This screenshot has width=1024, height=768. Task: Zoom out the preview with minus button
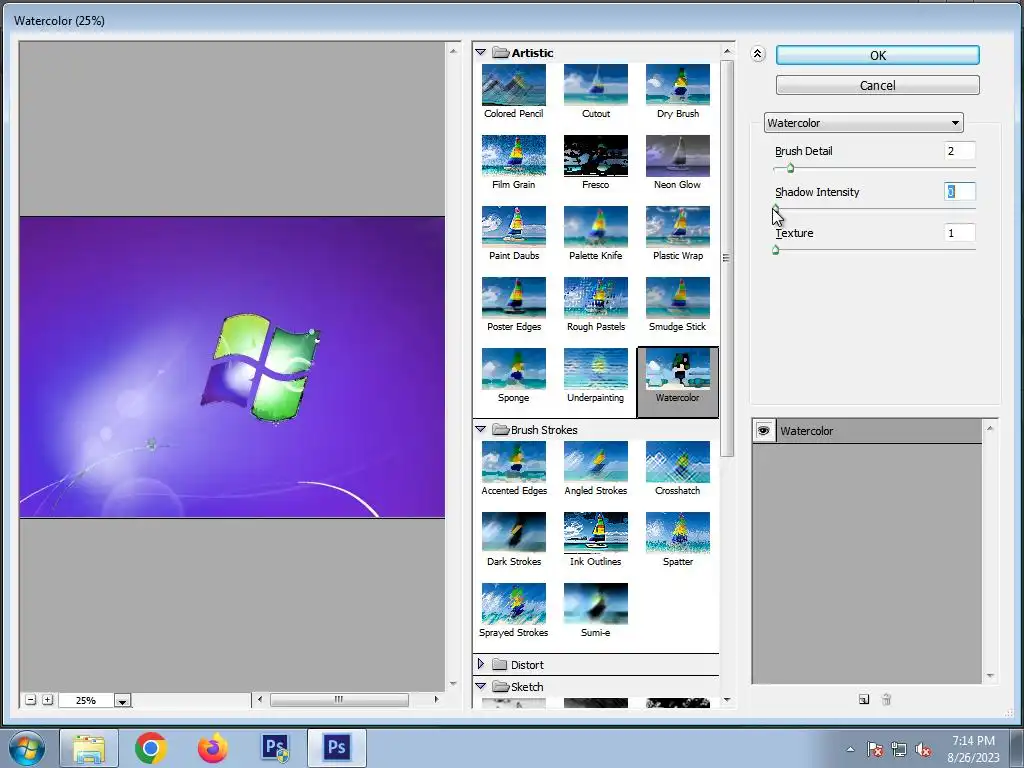click(x=30, y=700)
